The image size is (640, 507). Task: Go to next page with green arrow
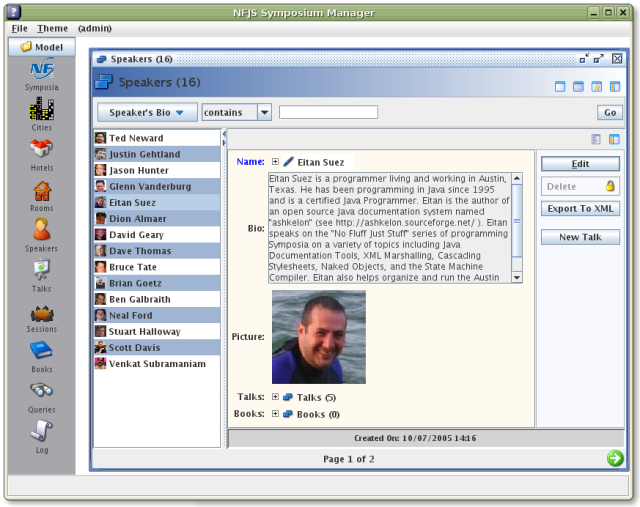click(x=615, y=458)
